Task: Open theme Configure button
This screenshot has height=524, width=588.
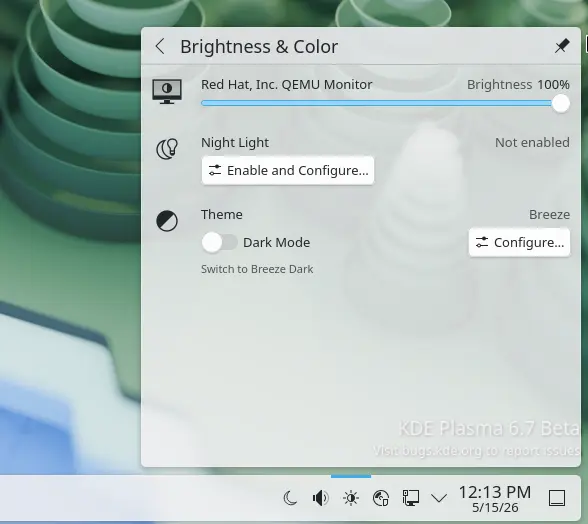Action: [519, 243]
